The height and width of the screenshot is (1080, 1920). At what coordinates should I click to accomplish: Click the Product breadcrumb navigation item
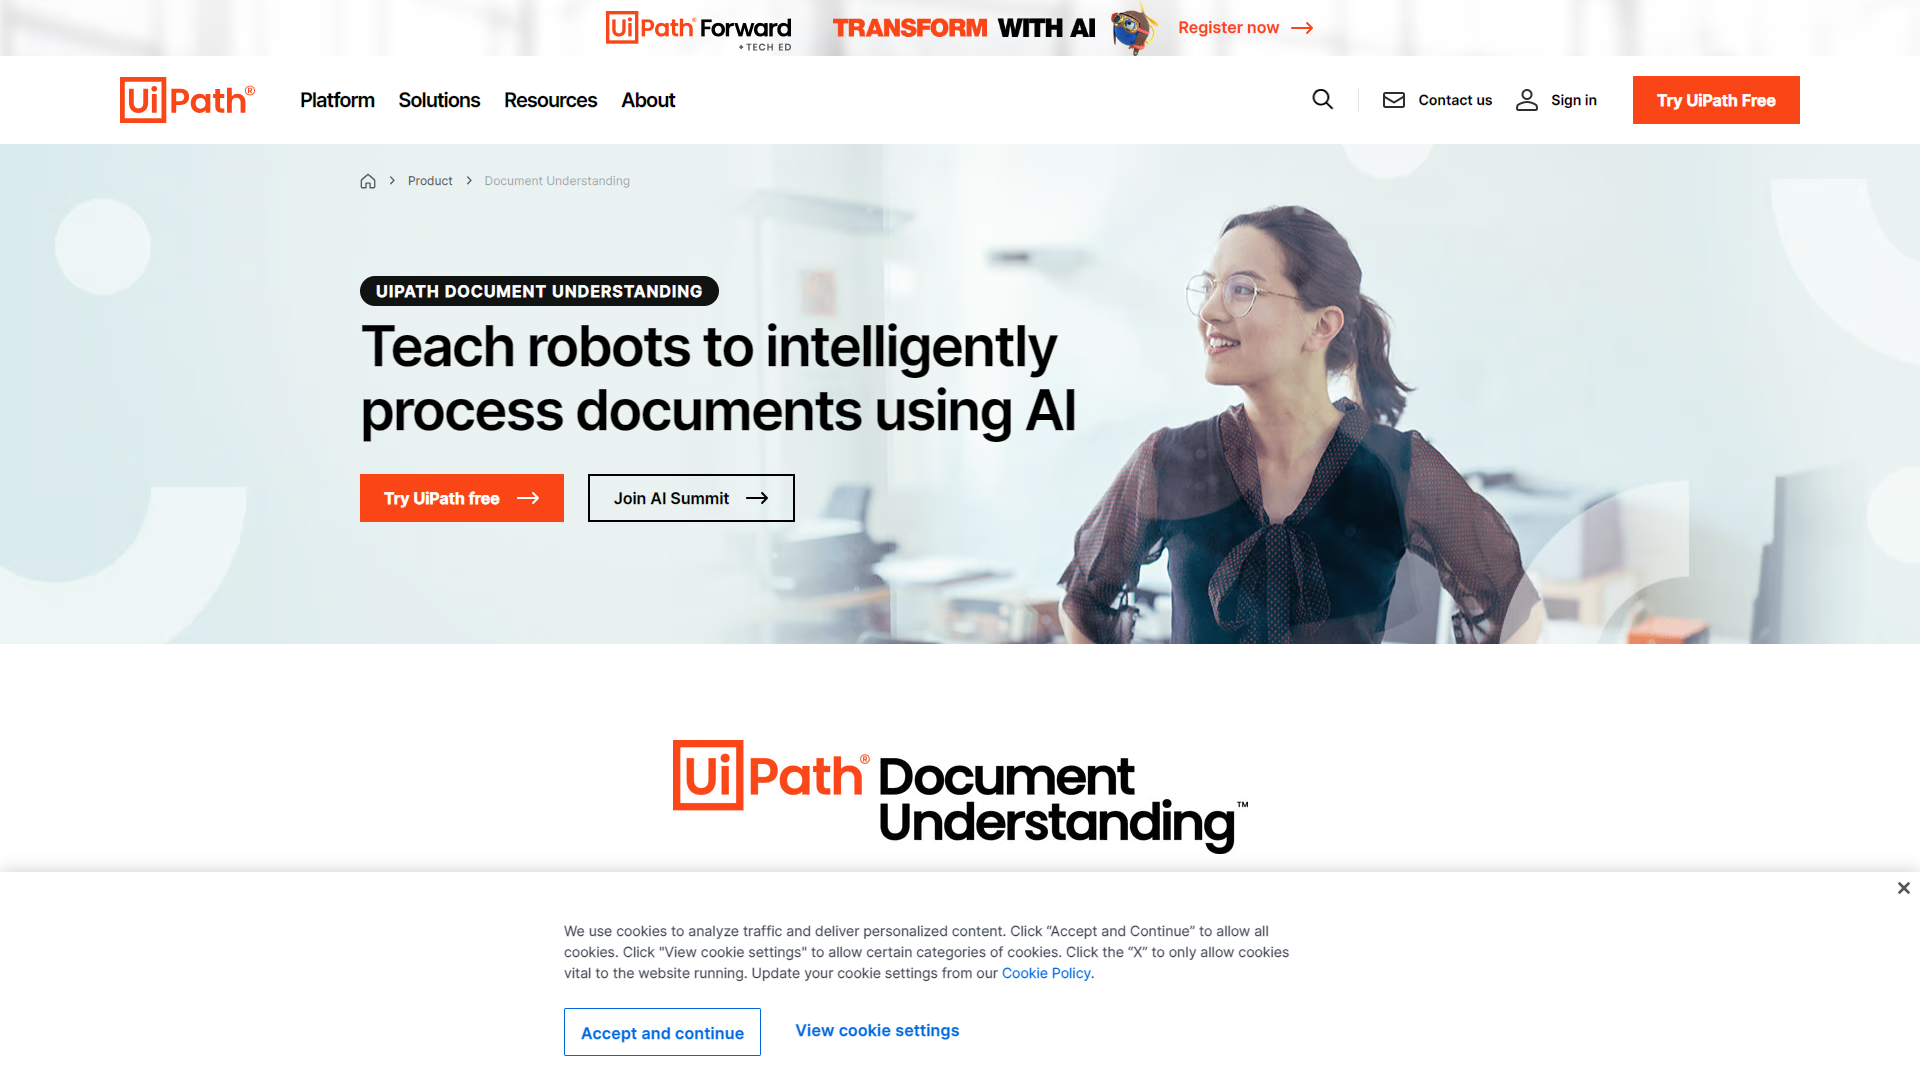point(430,181)
